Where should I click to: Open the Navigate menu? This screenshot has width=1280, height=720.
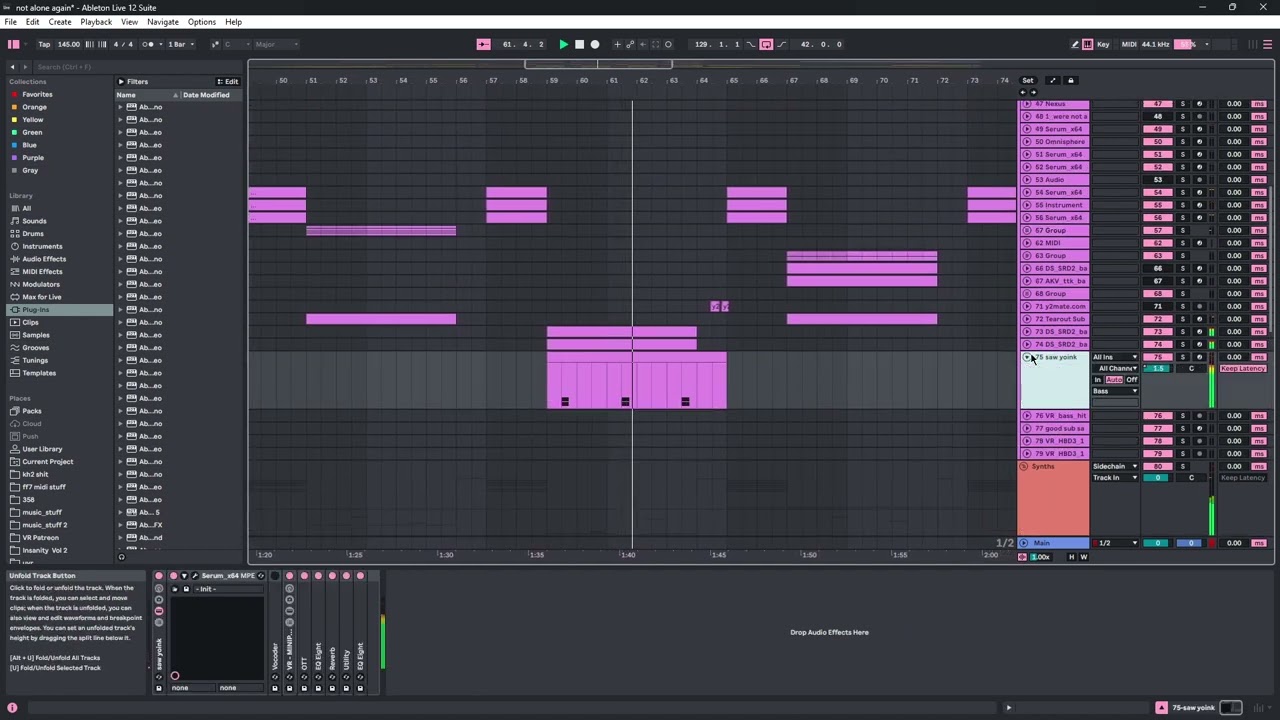coord(163,22)
